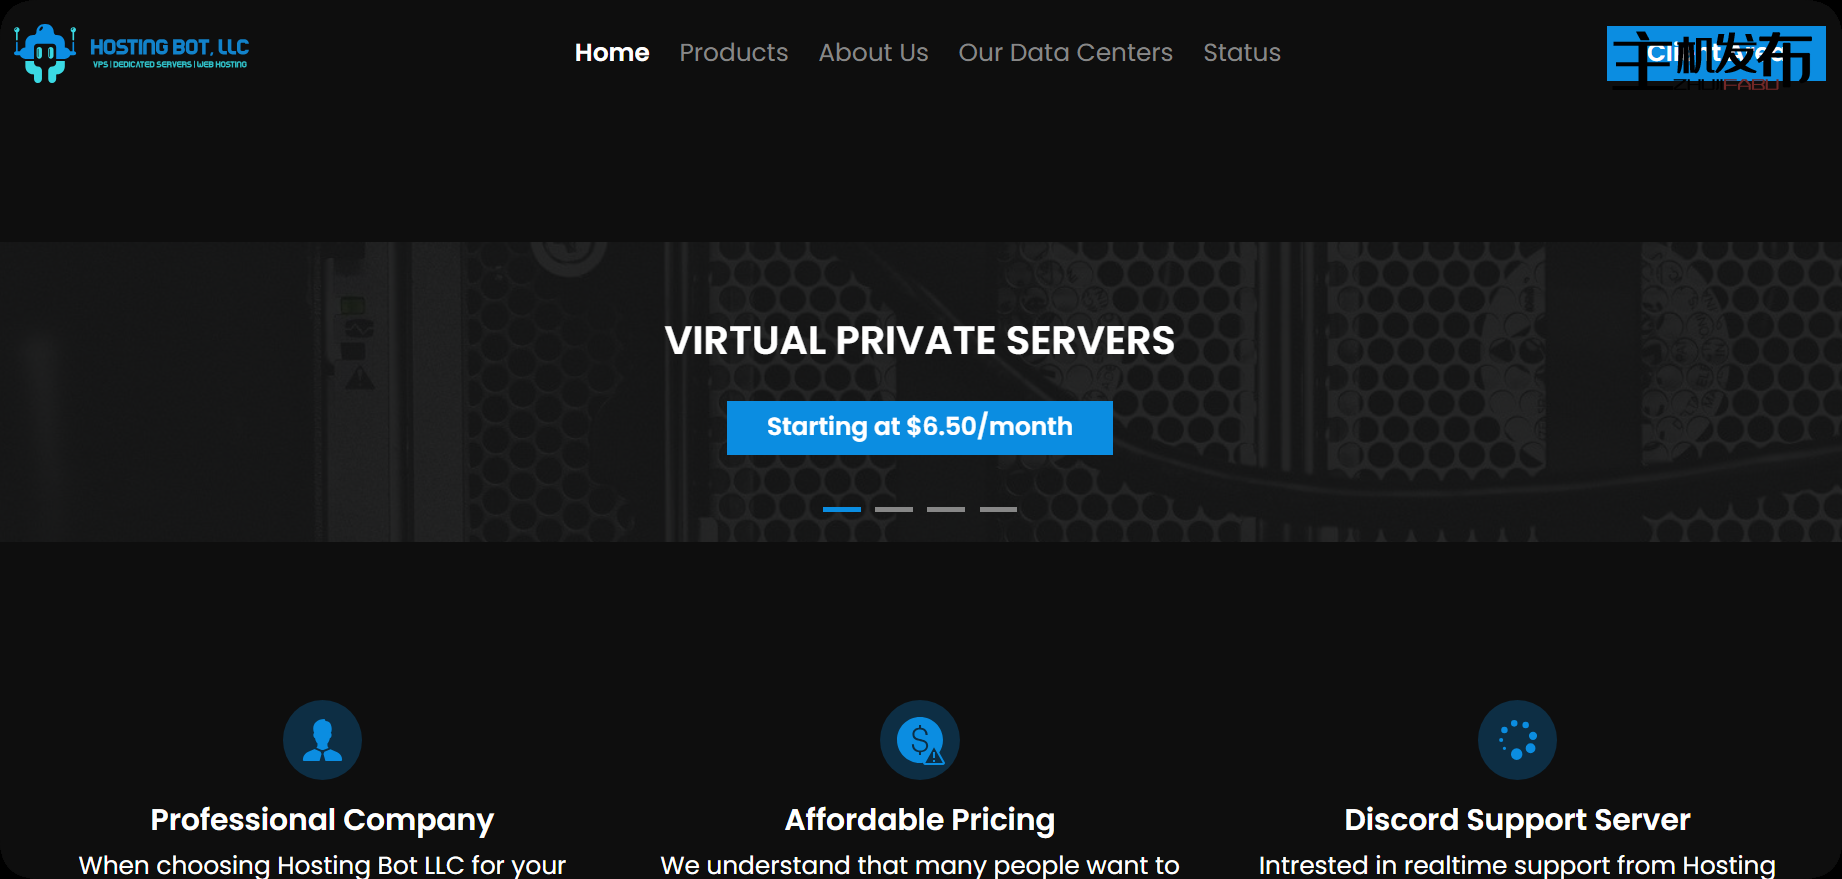Viewport: 1842px width, 879px height.
Task: Click the Affordable Pricing dollar icon
Action: point(920,740)
